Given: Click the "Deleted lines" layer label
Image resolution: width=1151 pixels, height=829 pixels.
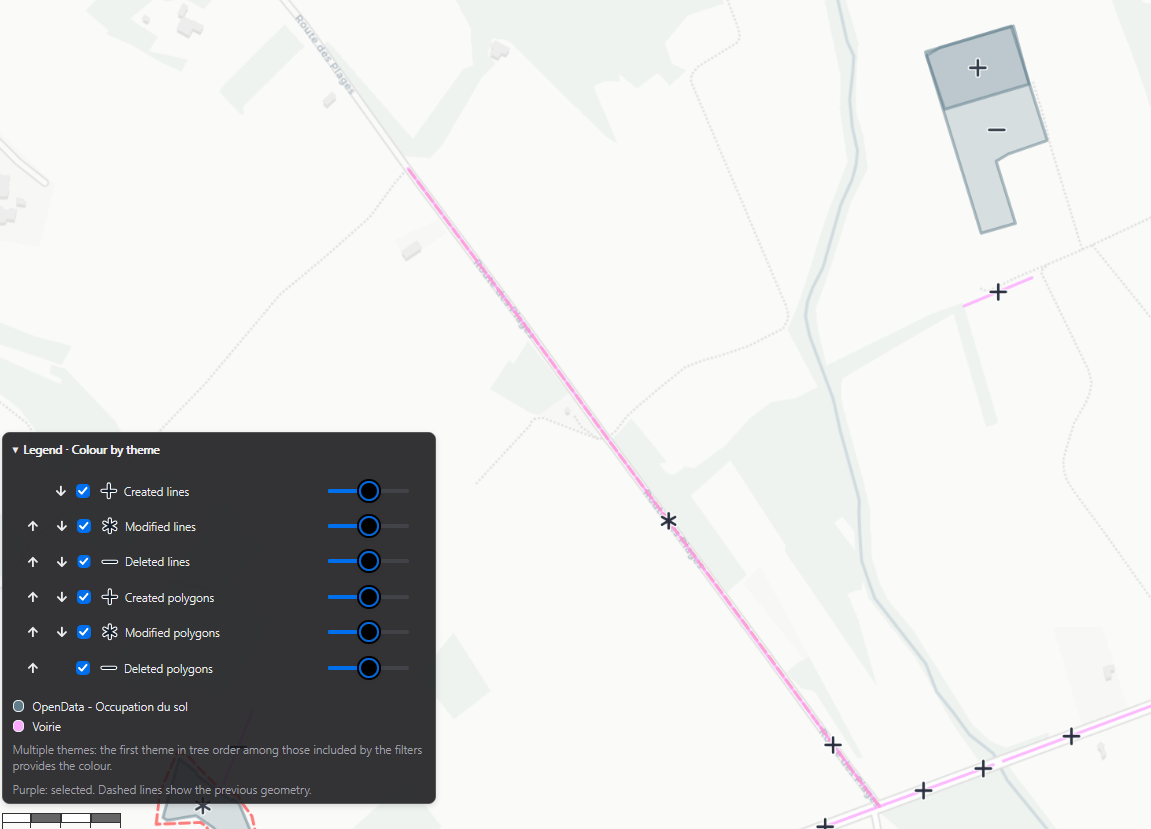Looking at the screenshot, I should click(x=157, y=562).
